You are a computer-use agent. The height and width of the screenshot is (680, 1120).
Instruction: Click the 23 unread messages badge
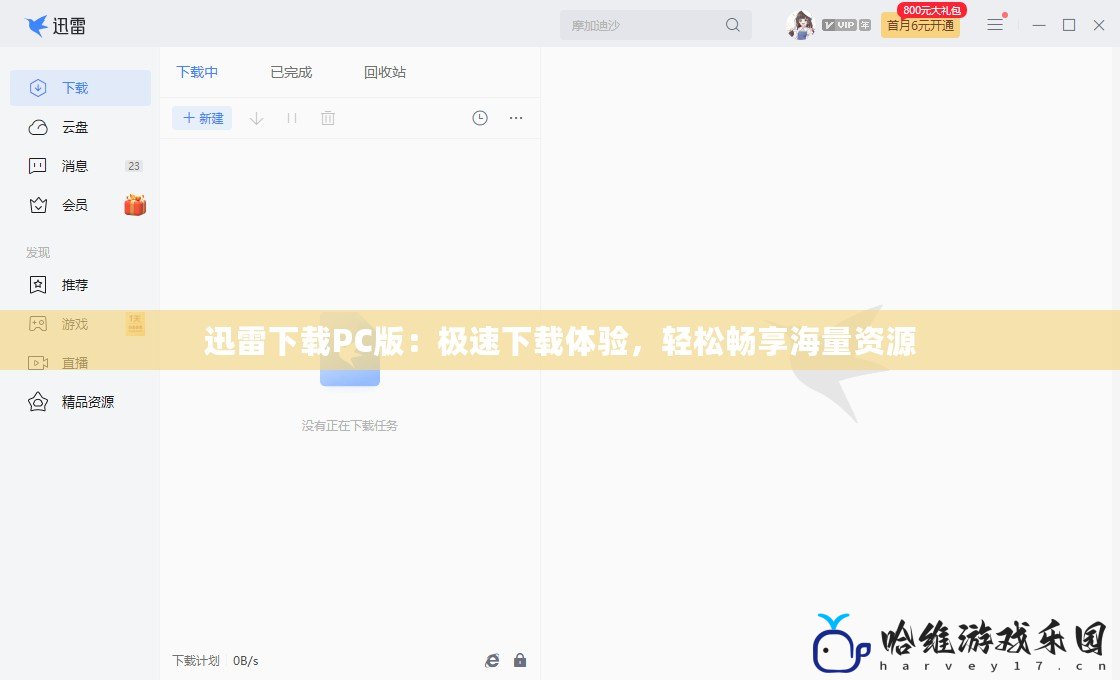(134, 166)
